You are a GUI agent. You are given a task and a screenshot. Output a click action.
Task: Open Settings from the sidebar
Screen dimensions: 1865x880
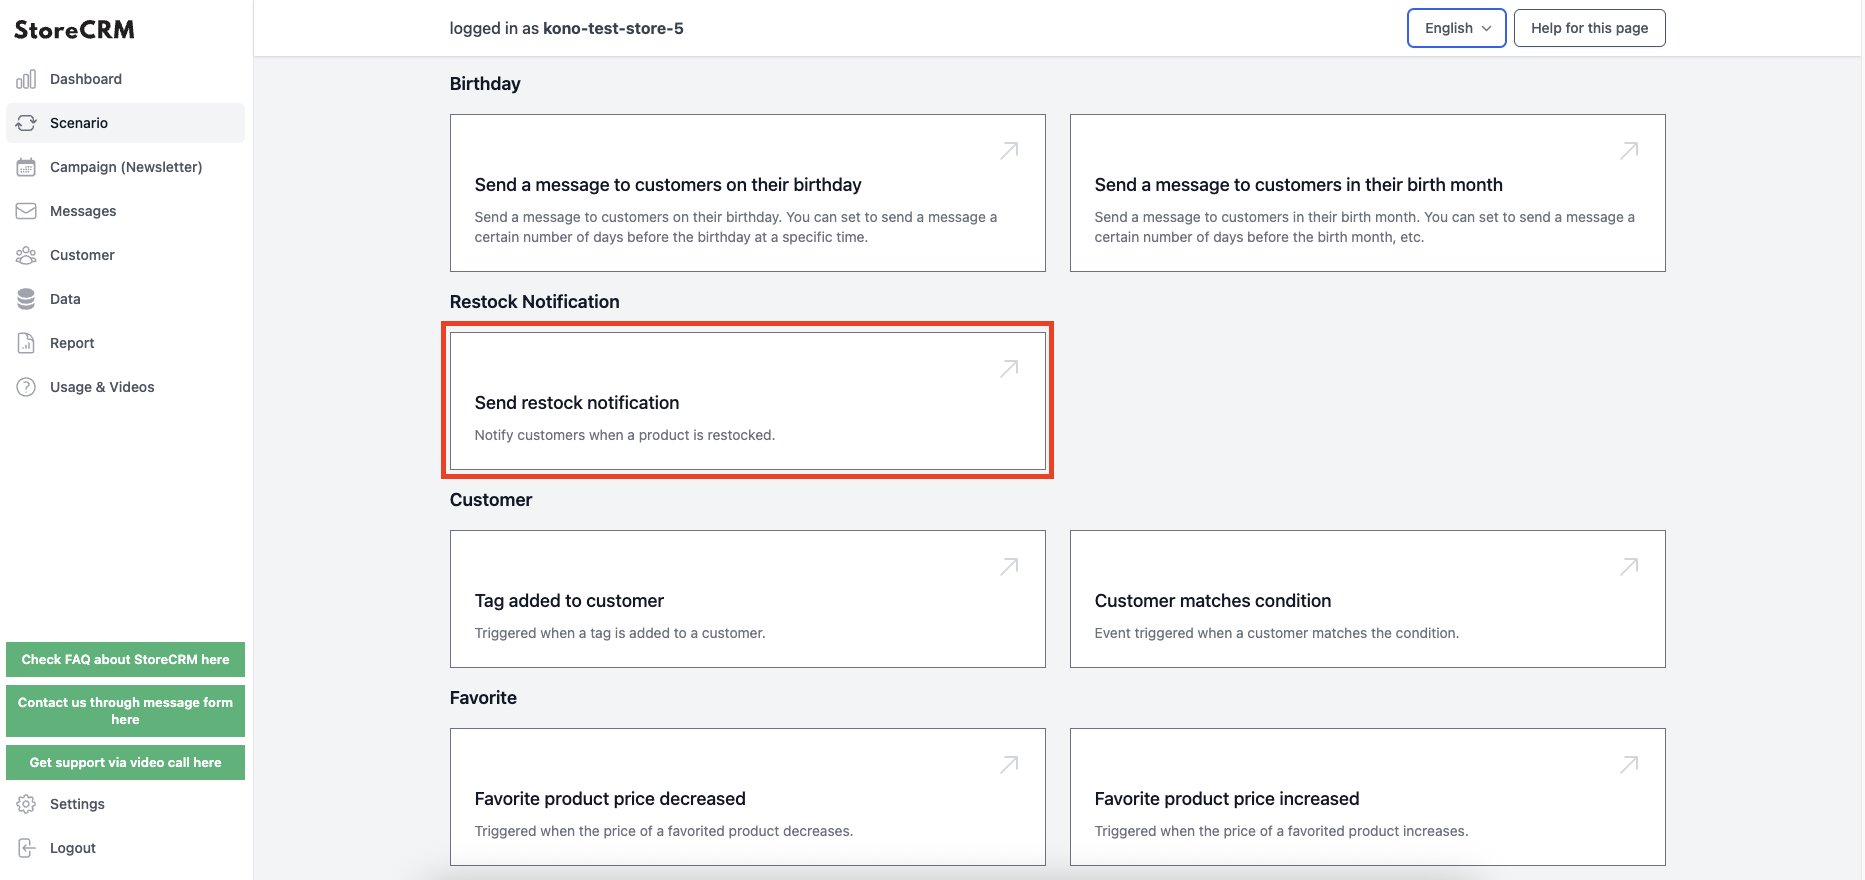(125, 804)
